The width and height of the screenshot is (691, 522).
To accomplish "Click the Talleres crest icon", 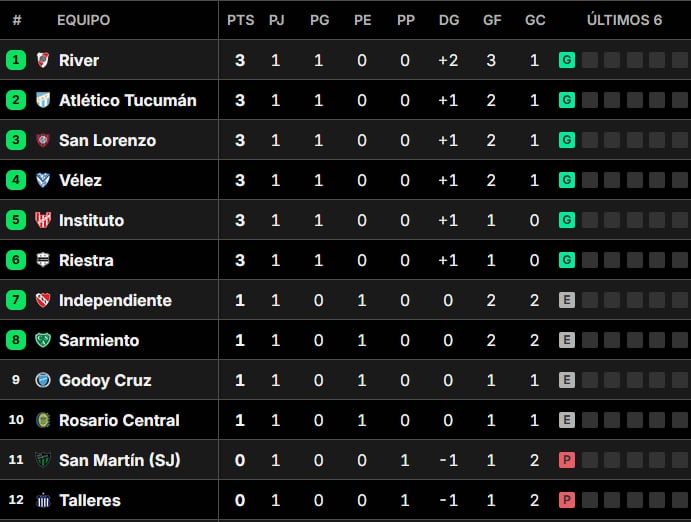I will tap(43, 500).
